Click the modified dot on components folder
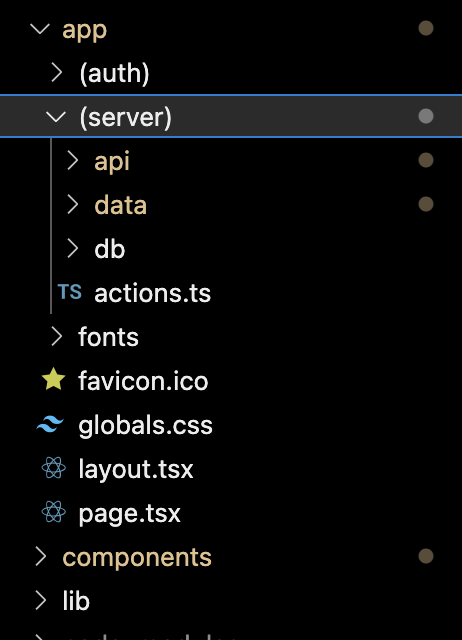Viewport: 462px width, 640px height. (x=426, y=556)
